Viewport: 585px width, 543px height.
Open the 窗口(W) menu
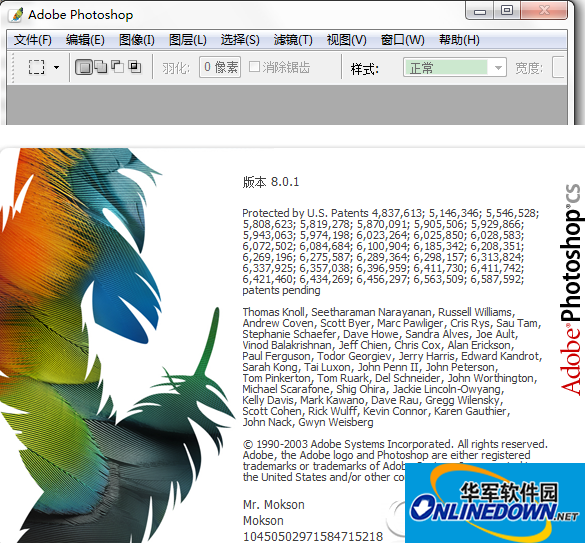[403, 40]
